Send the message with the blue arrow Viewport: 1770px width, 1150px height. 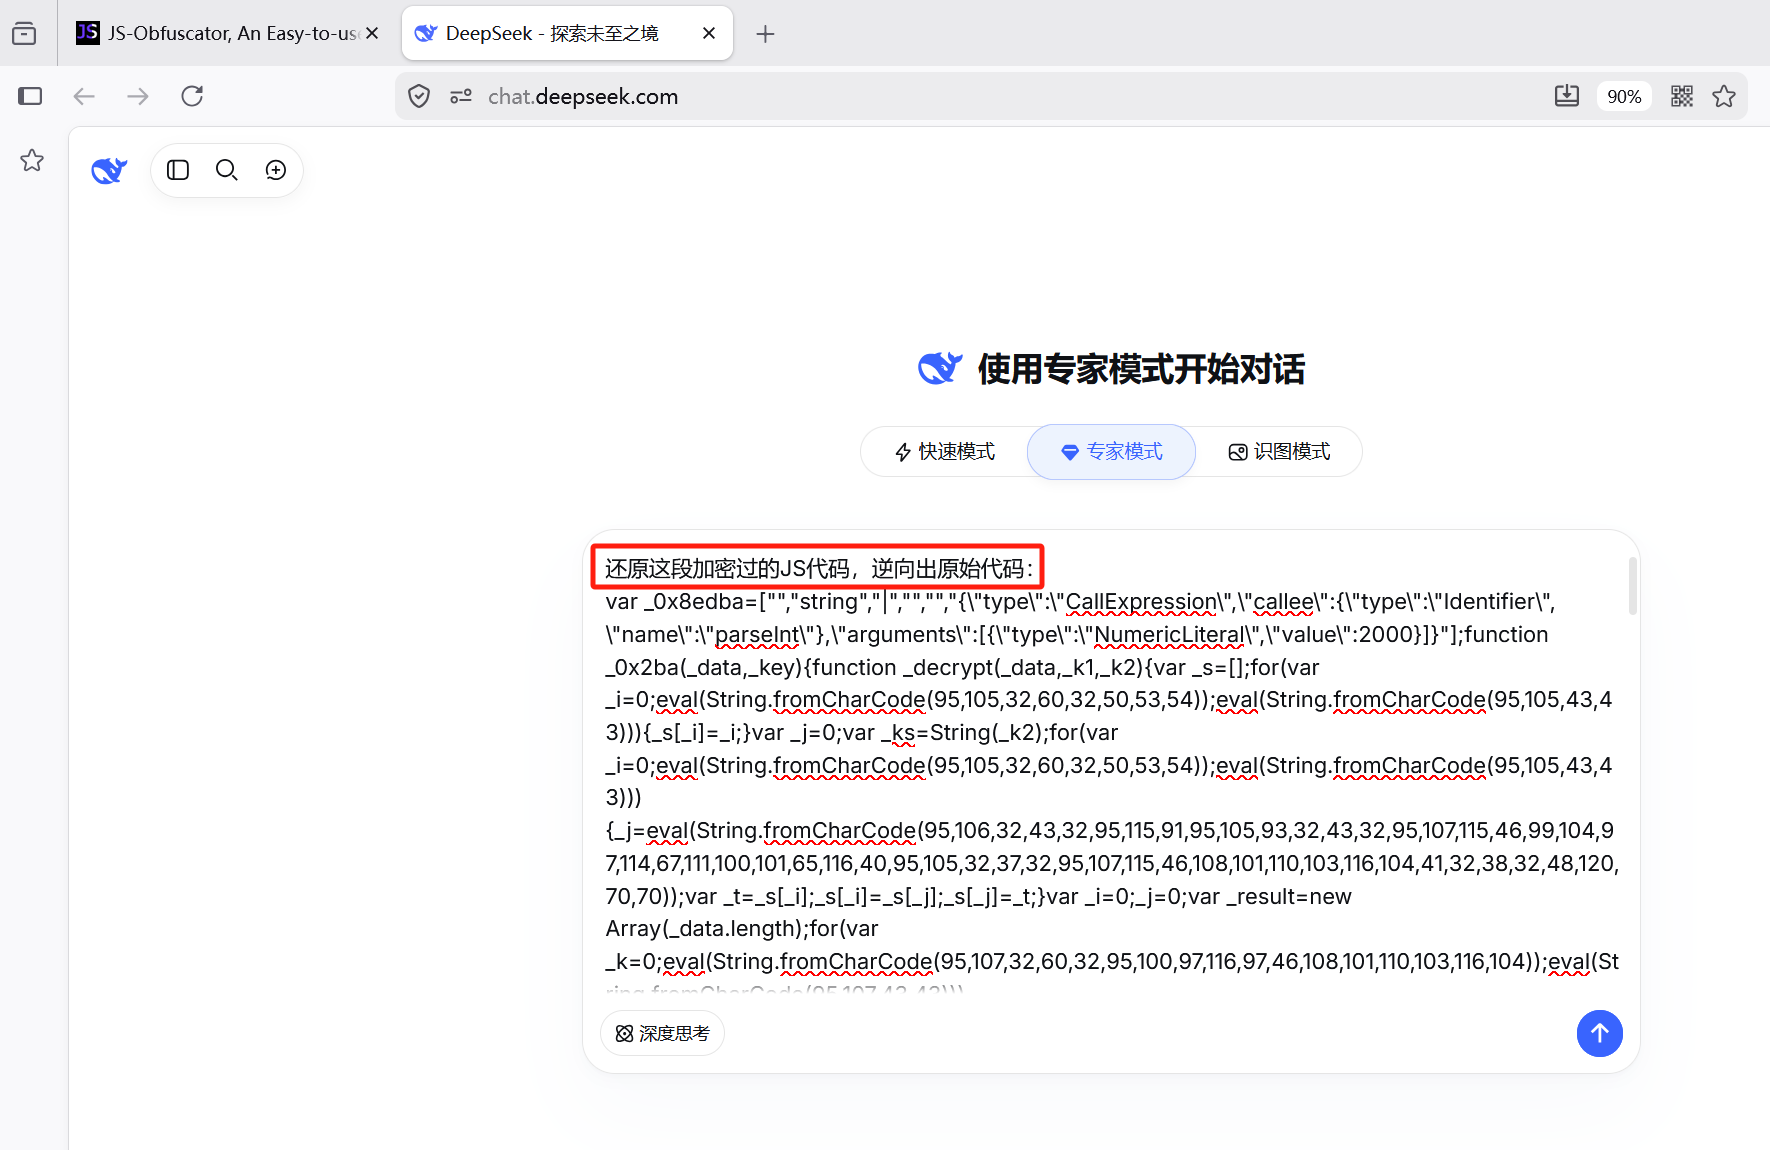click(1600, 1033)
